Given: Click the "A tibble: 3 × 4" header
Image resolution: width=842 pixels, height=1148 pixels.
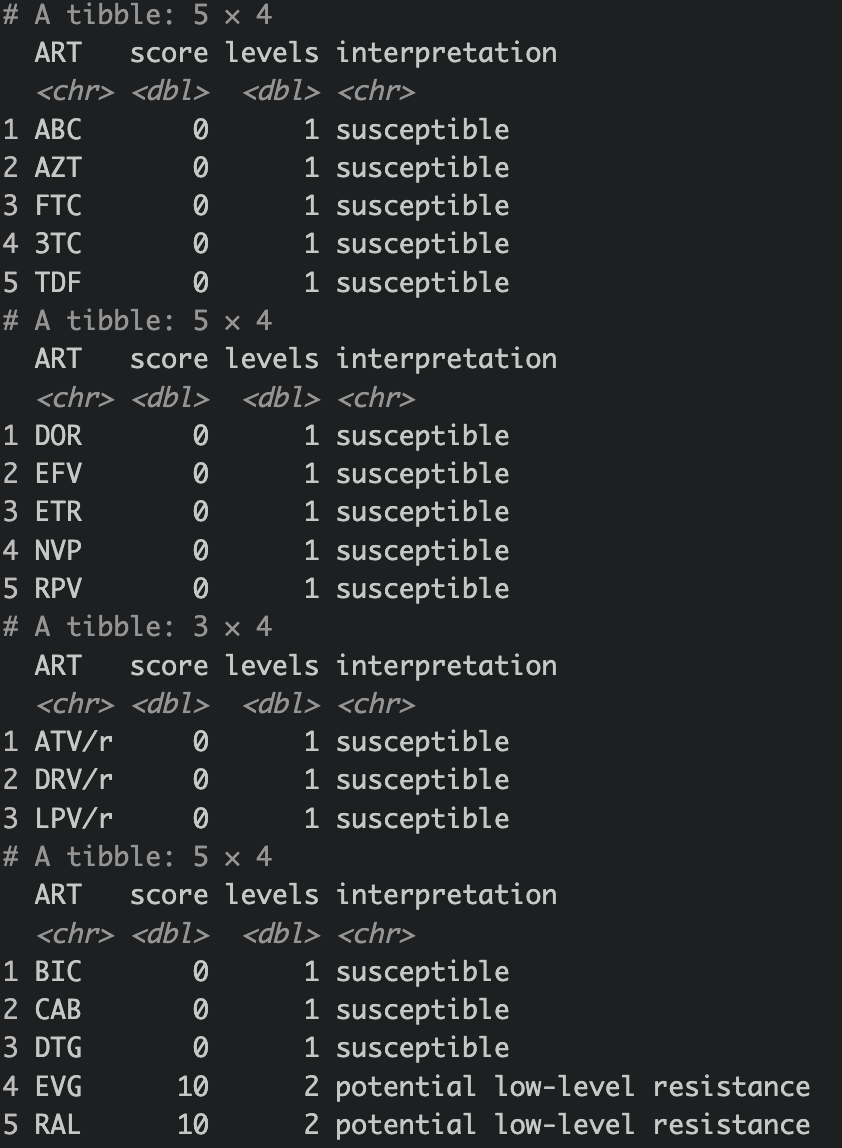Looking at the screenshot, I should 152,627.
